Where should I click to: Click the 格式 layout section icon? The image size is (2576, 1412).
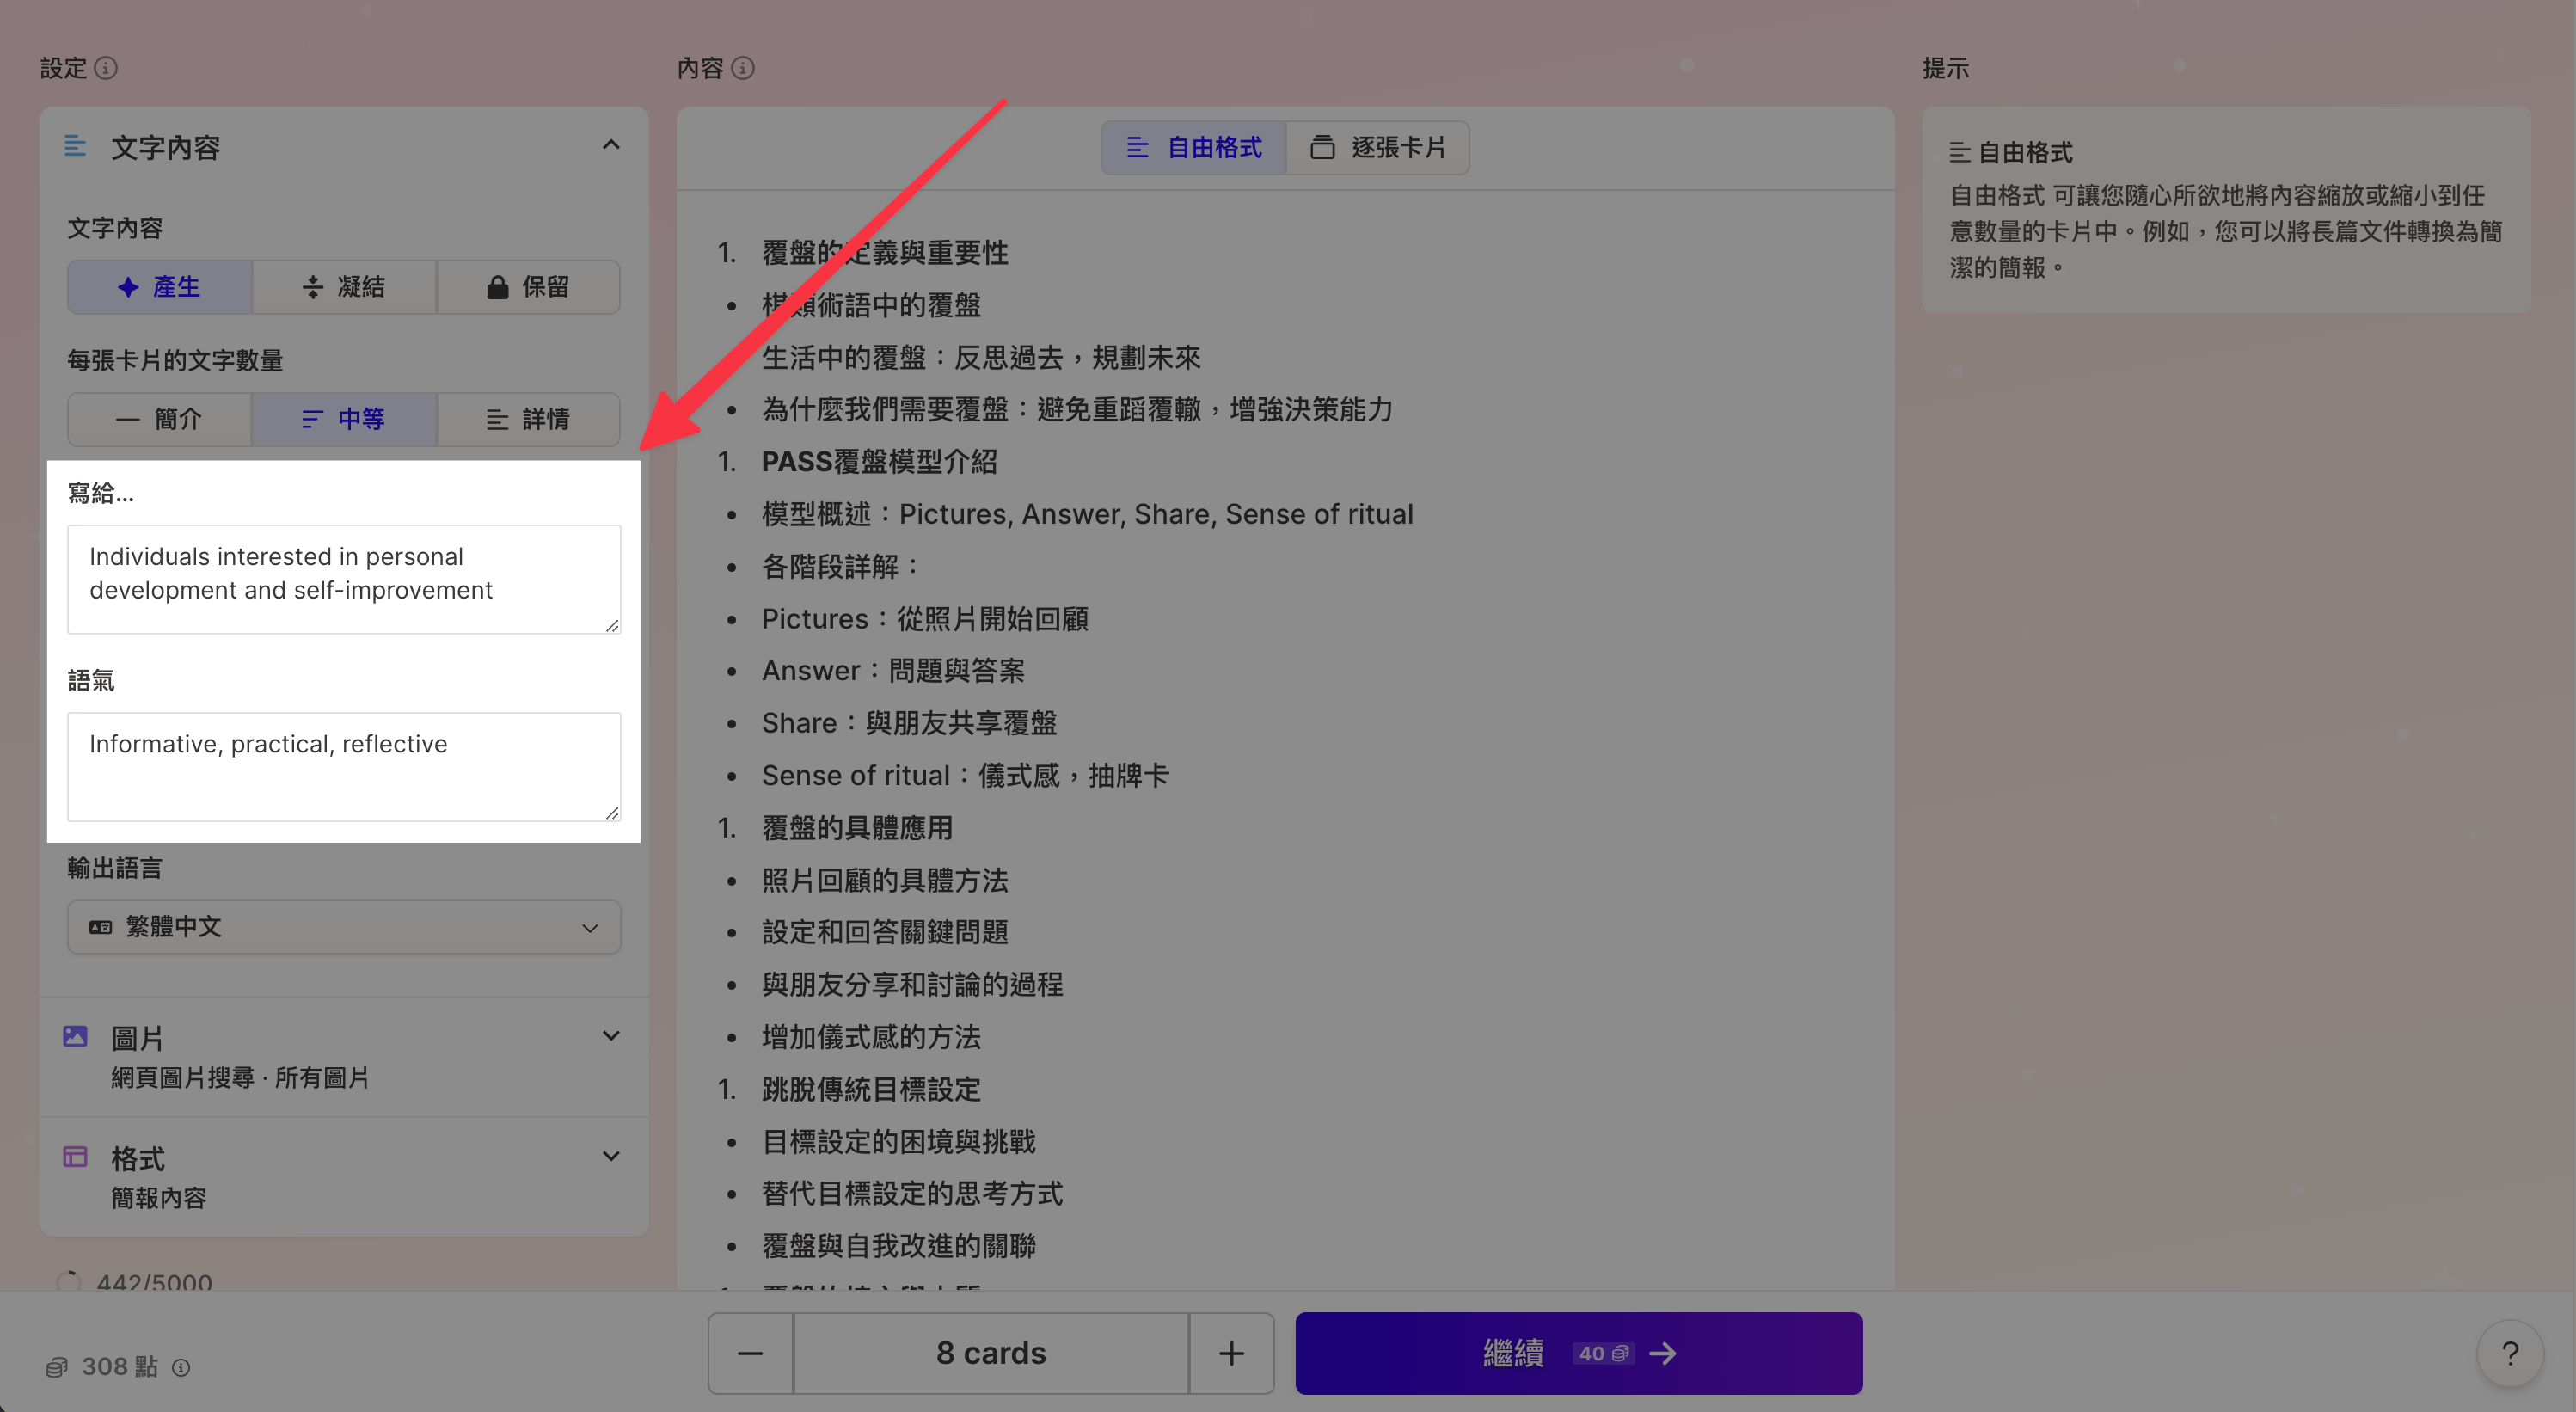pos(76,1157)
